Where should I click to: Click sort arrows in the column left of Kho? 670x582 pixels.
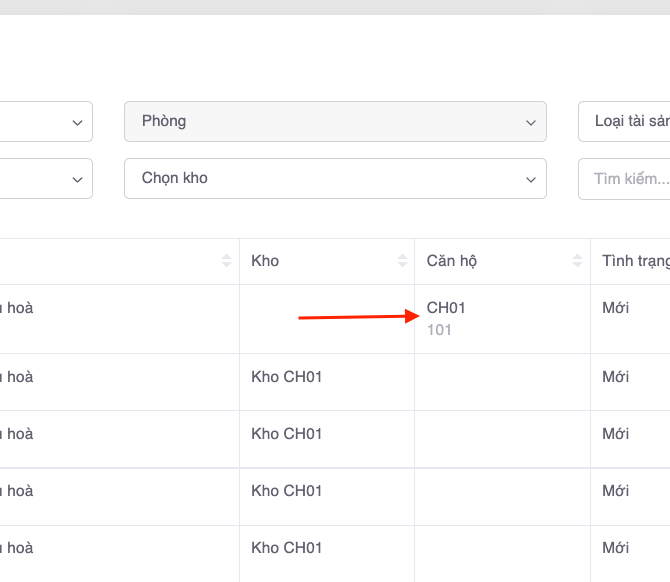(x=226, y=261)
